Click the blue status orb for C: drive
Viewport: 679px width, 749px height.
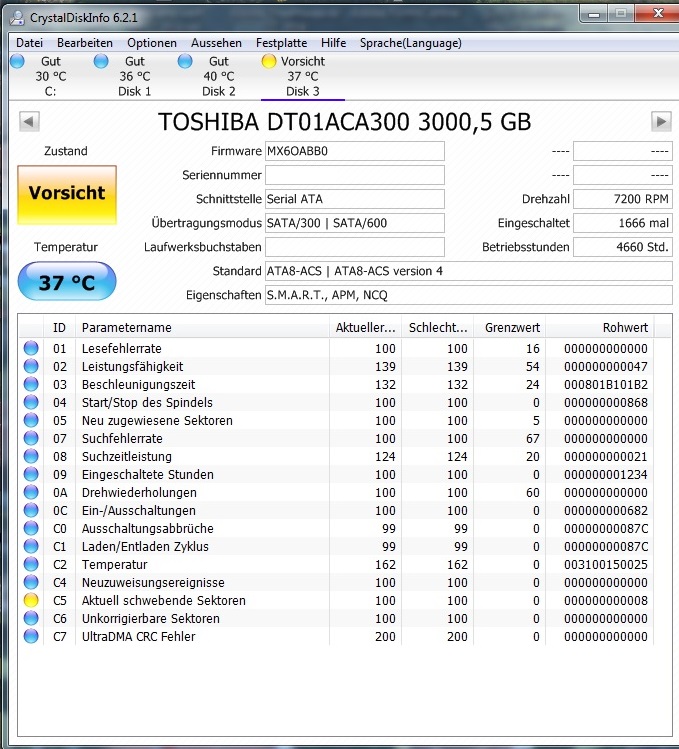(18, 61)
